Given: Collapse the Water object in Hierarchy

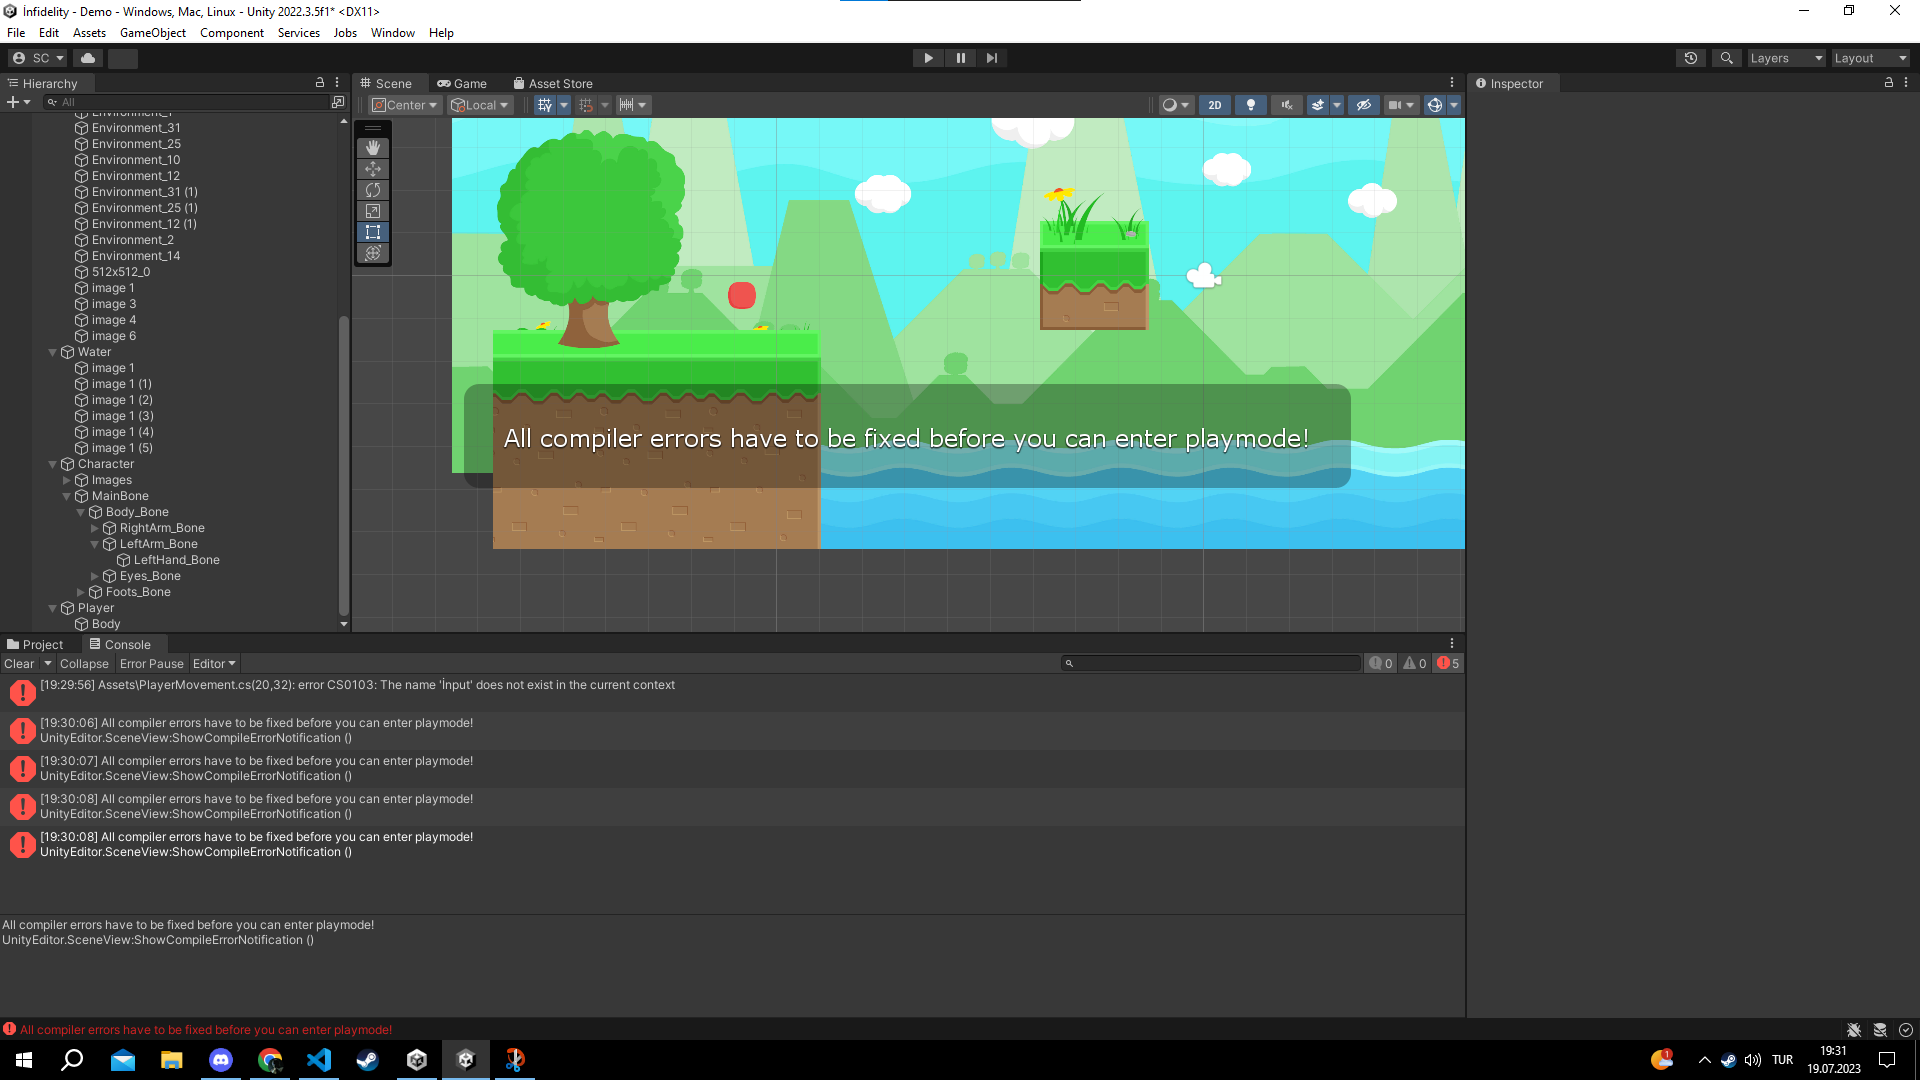Looking at the screenshot, I should tap(53, 352).
